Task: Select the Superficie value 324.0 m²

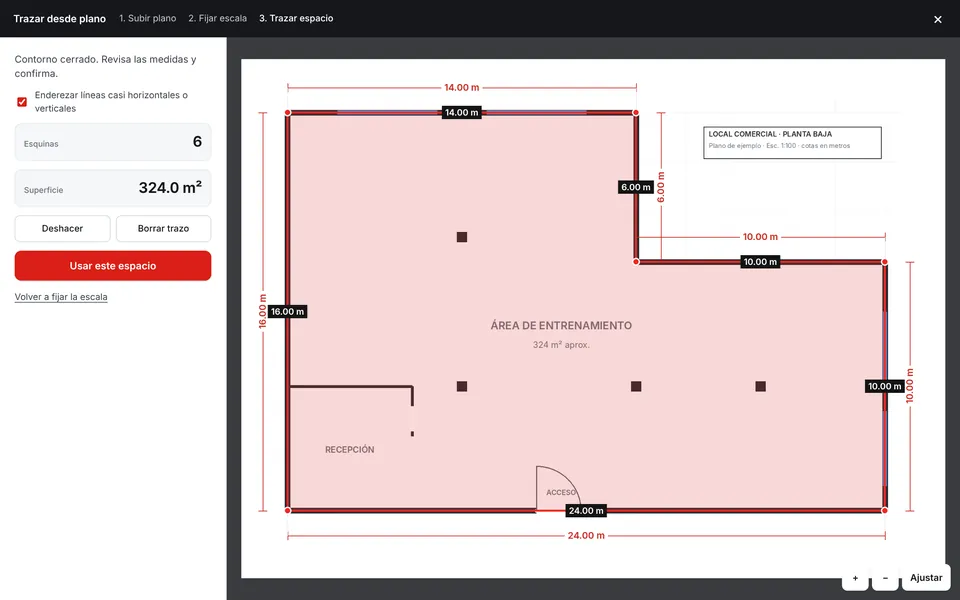Action: click(170, 188)
